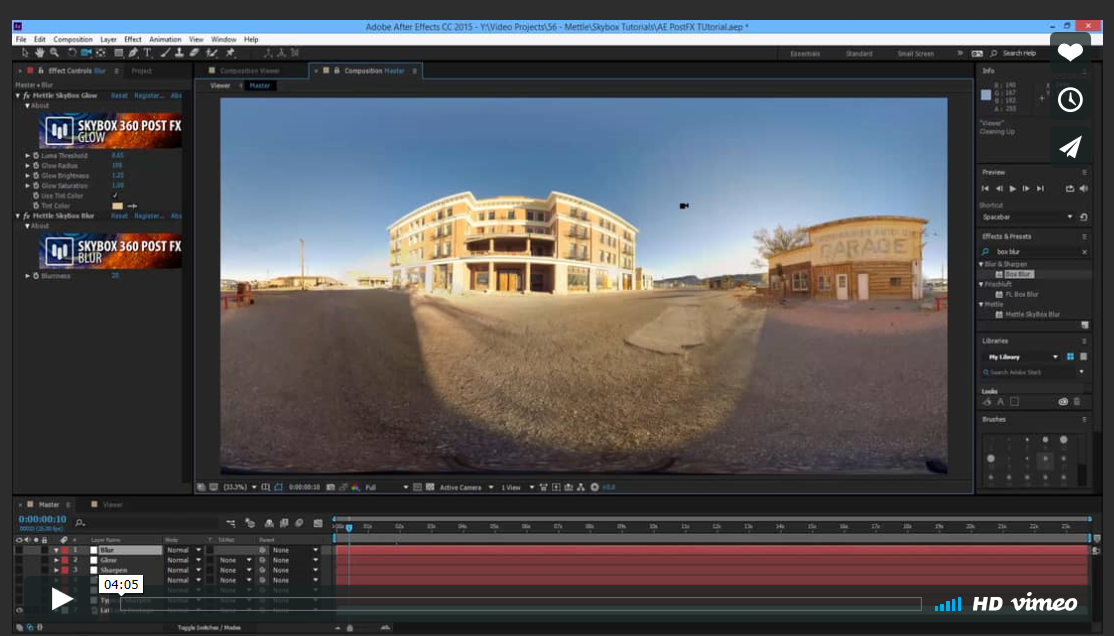The width and height of the screenshot is (1114, 636).
Task: Toggle stopwatch for Glow Radius property
Action: point(36,166)
